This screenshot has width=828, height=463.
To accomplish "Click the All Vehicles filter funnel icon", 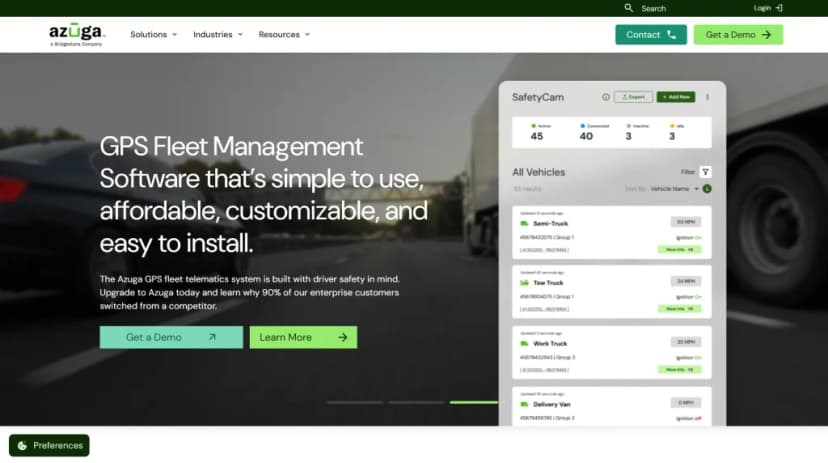I will [705, 172].
